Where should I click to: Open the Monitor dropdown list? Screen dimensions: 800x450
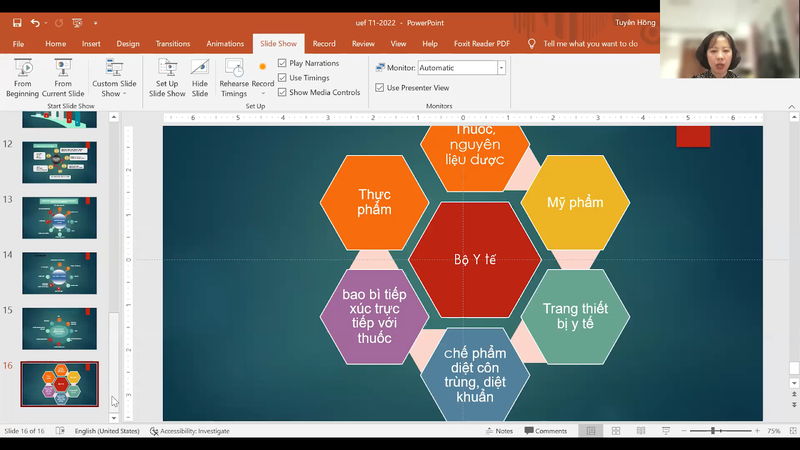point(501,68)
